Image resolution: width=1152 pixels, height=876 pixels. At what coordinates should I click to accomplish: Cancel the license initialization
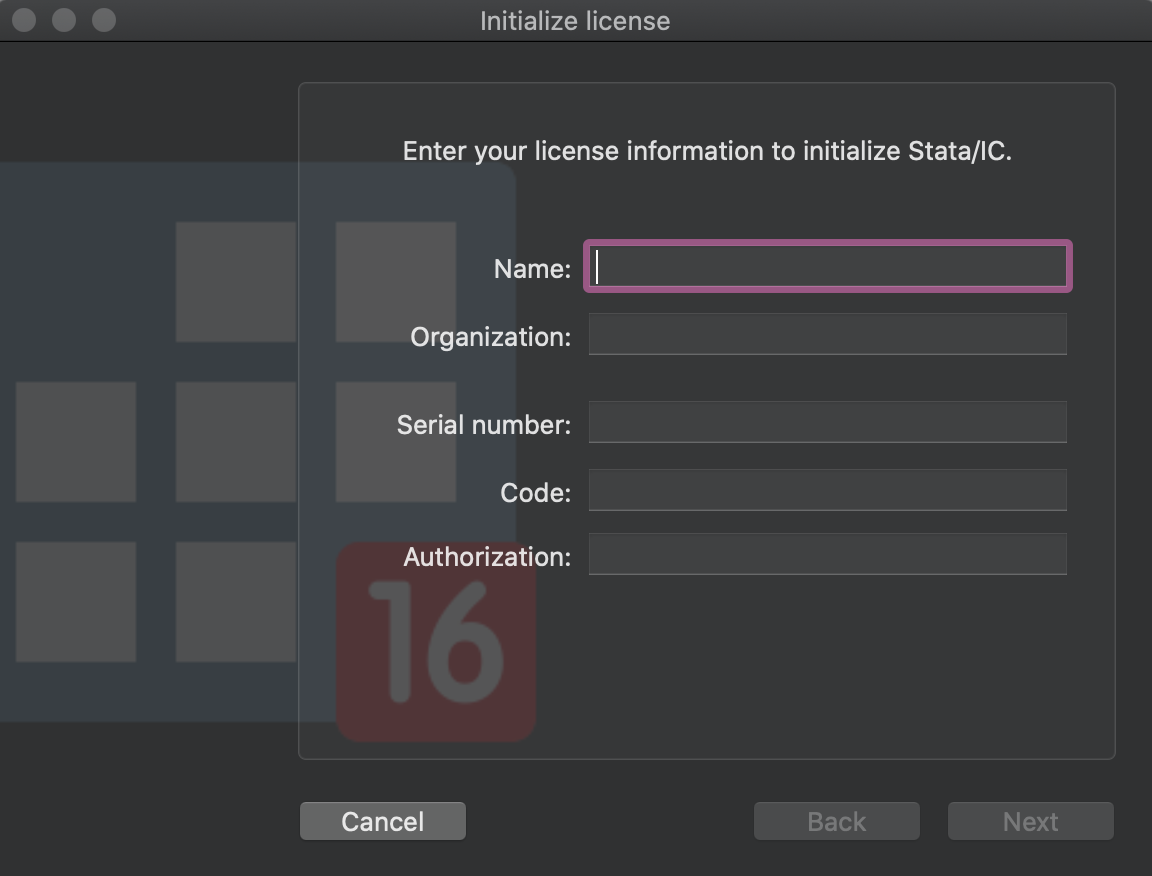pos(383,821)
